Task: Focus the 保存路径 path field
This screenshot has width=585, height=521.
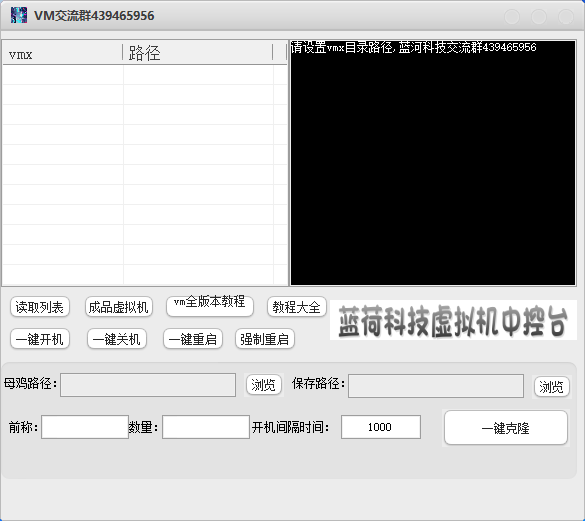Action: 436,386
